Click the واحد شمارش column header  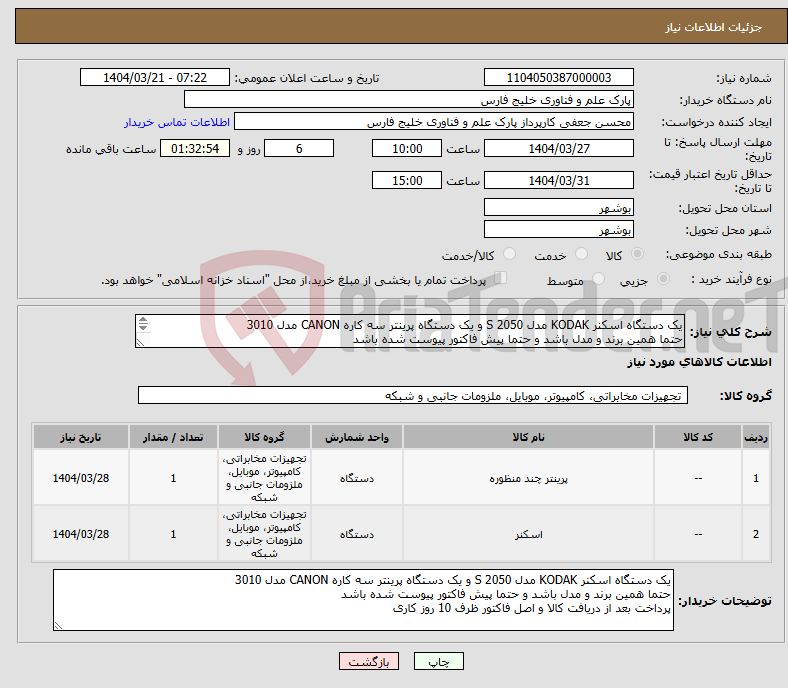357,437
